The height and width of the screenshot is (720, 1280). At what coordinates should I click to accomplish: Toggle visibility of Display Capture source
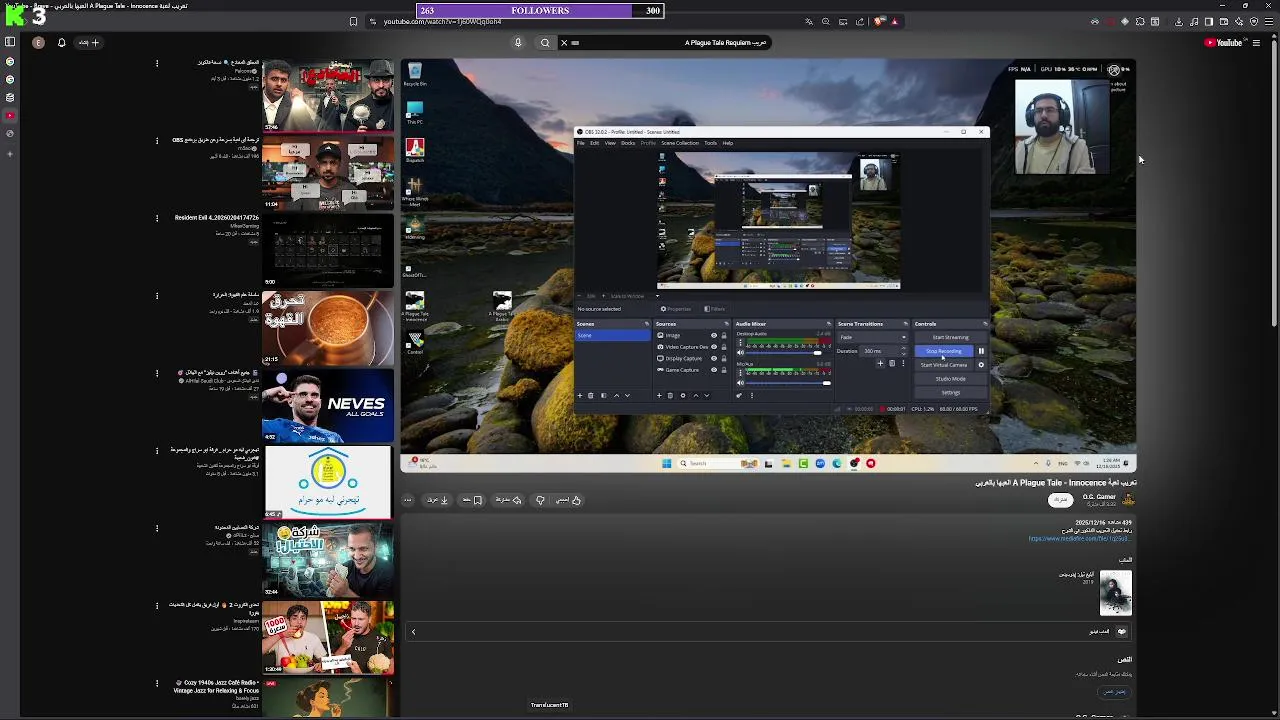[714, 358]
